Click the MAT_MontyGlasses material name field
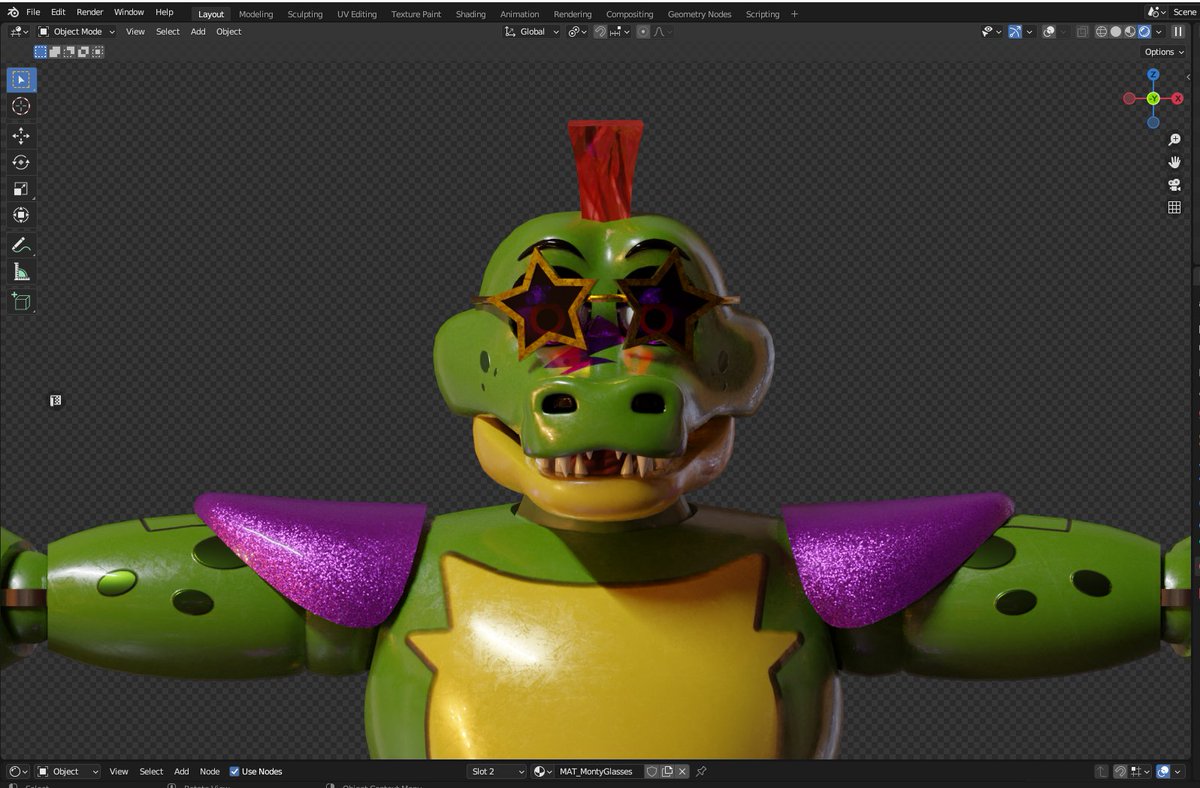 tap(598, 771)
